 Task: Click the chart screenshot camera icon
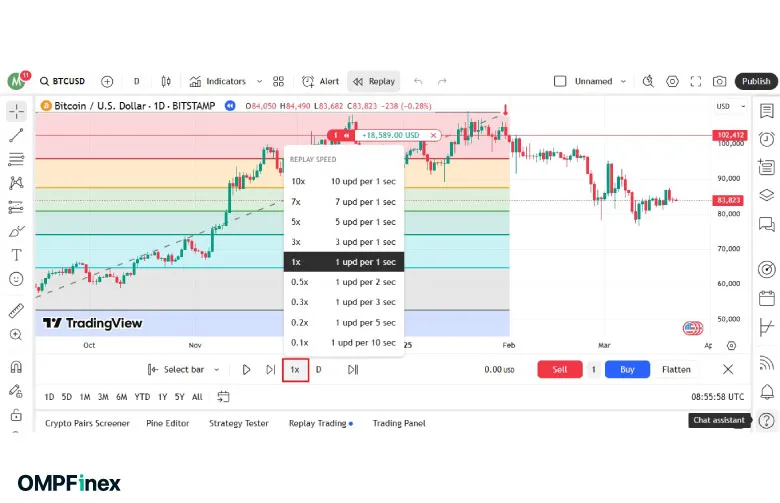720,81
